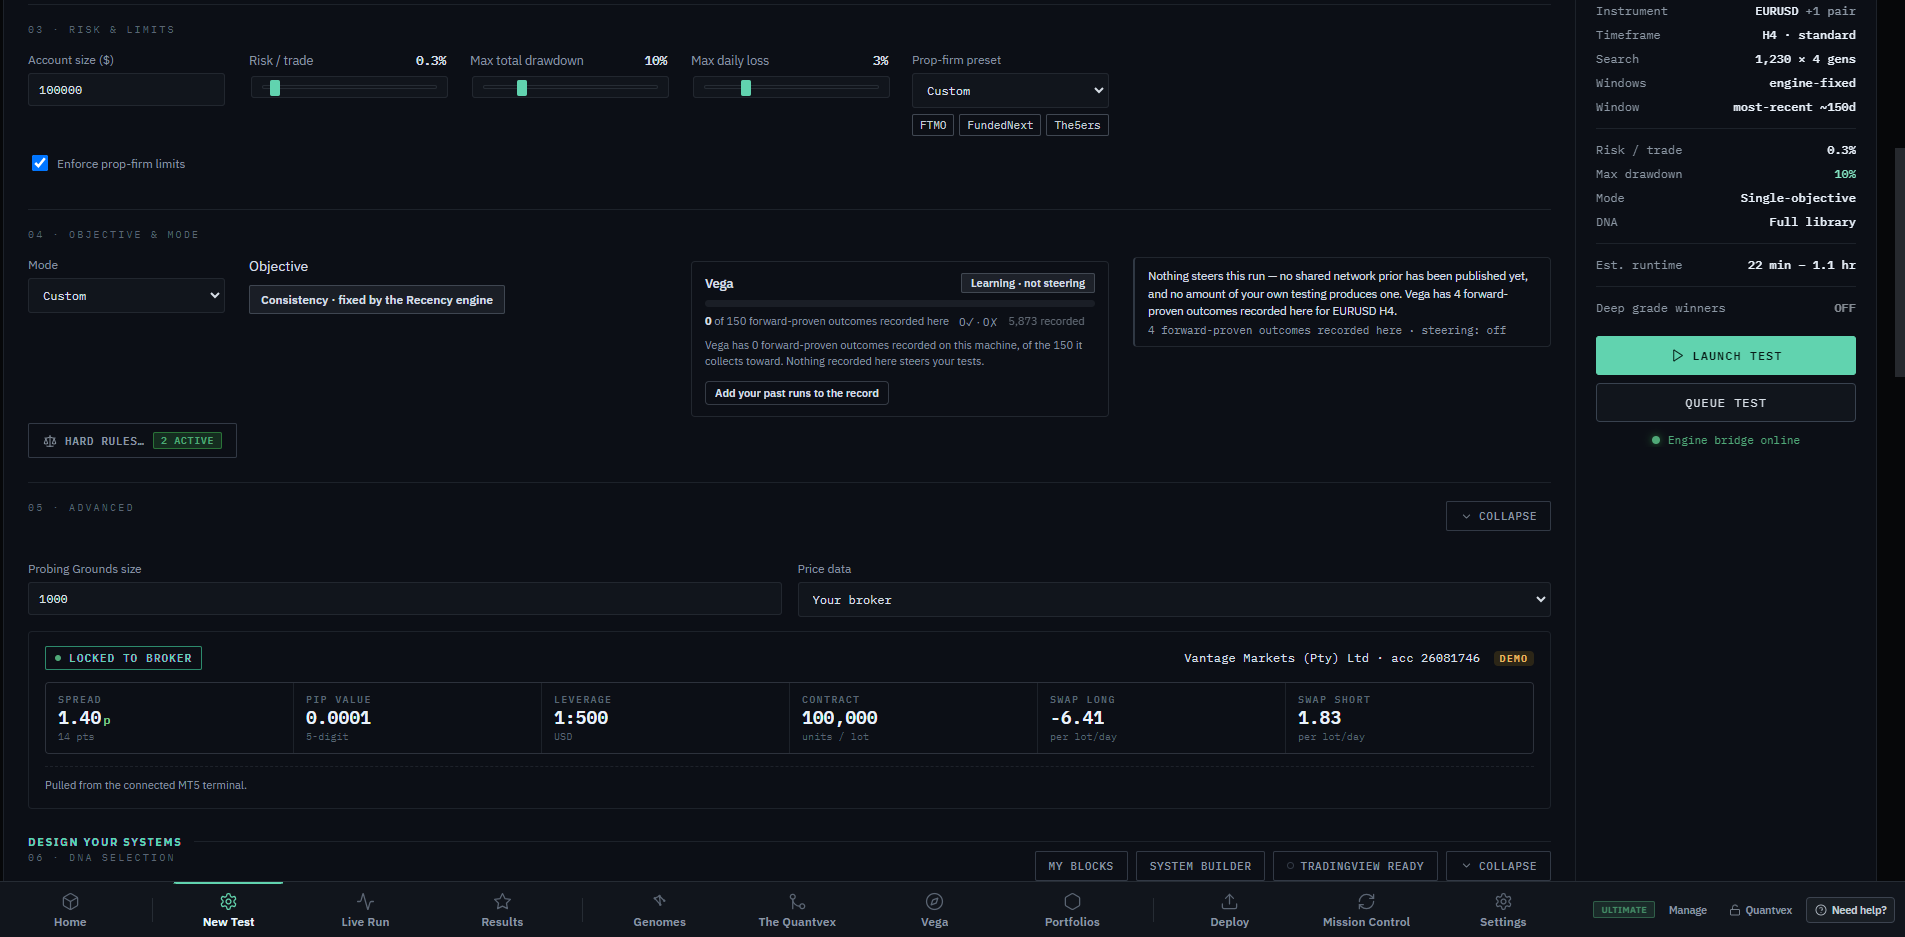
Task: Click the Vega compass icon
Action: click(934, 901)
